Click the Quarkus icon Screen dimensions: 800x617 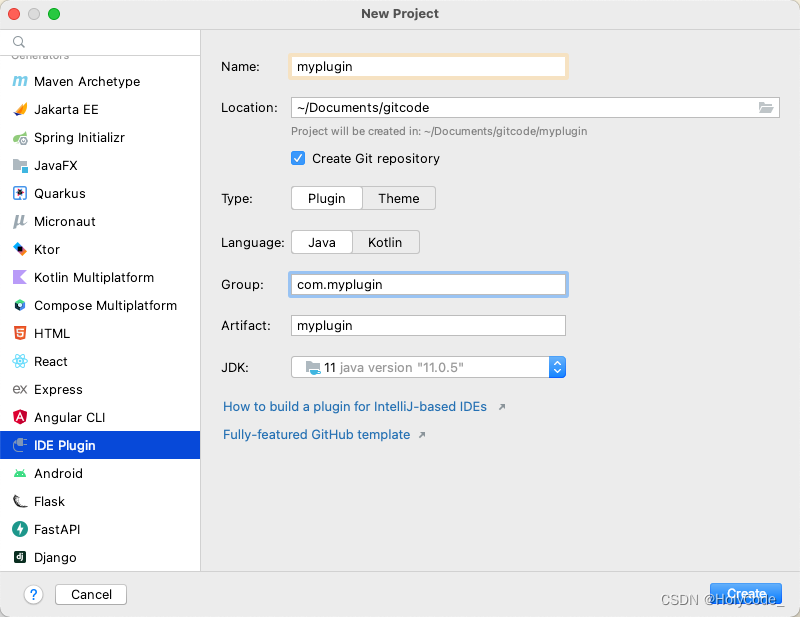20,193
